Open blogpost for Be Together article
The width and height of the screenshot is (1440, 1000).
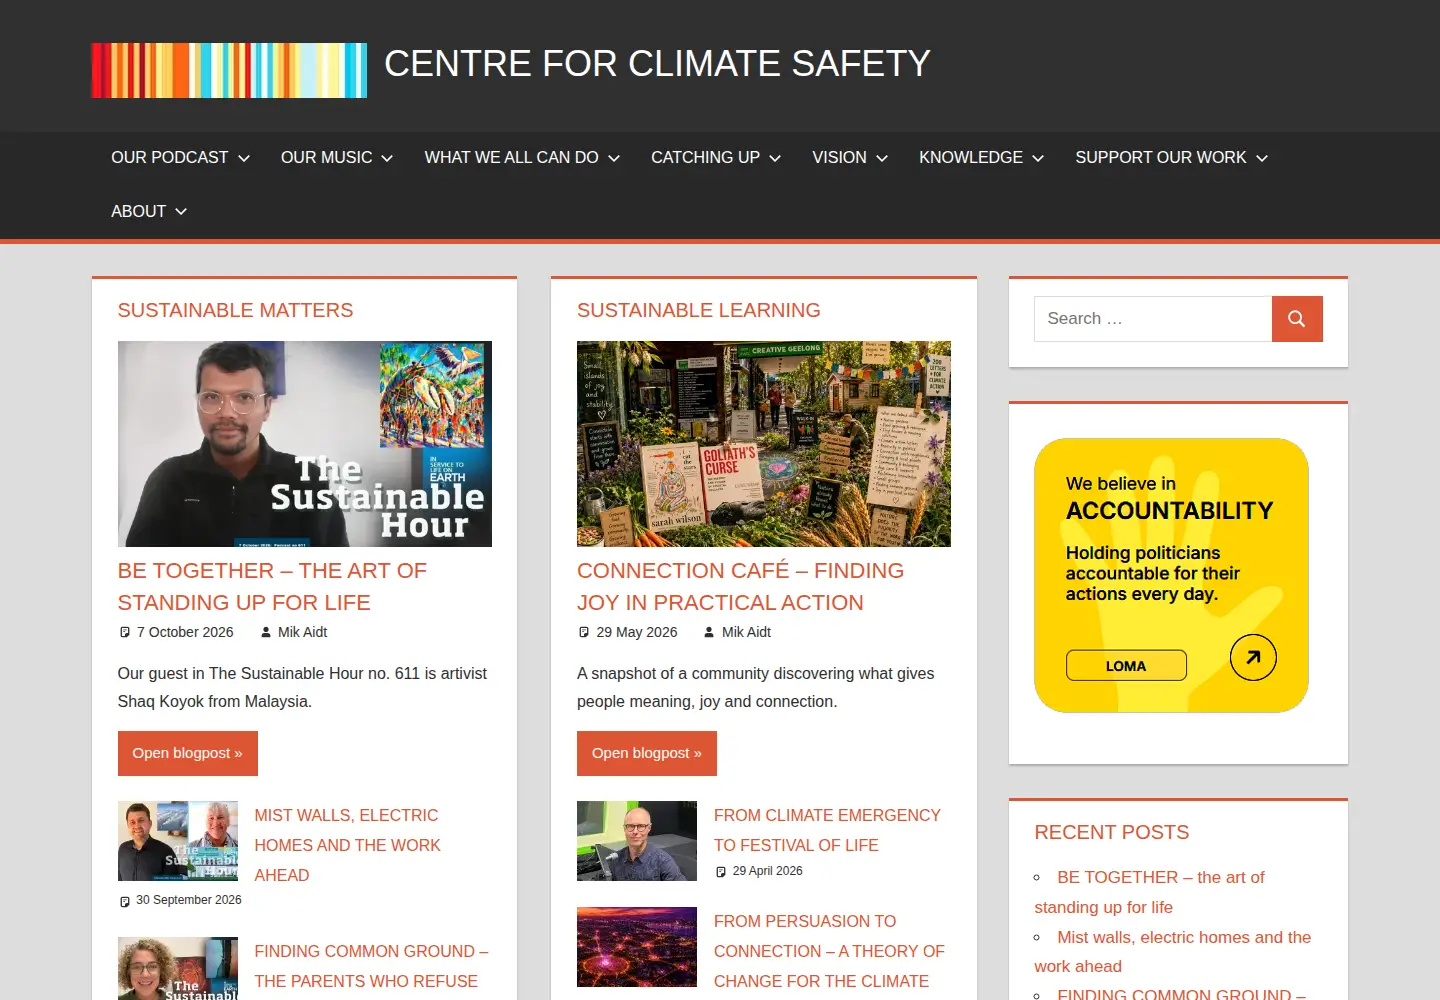tap(188, 753)
